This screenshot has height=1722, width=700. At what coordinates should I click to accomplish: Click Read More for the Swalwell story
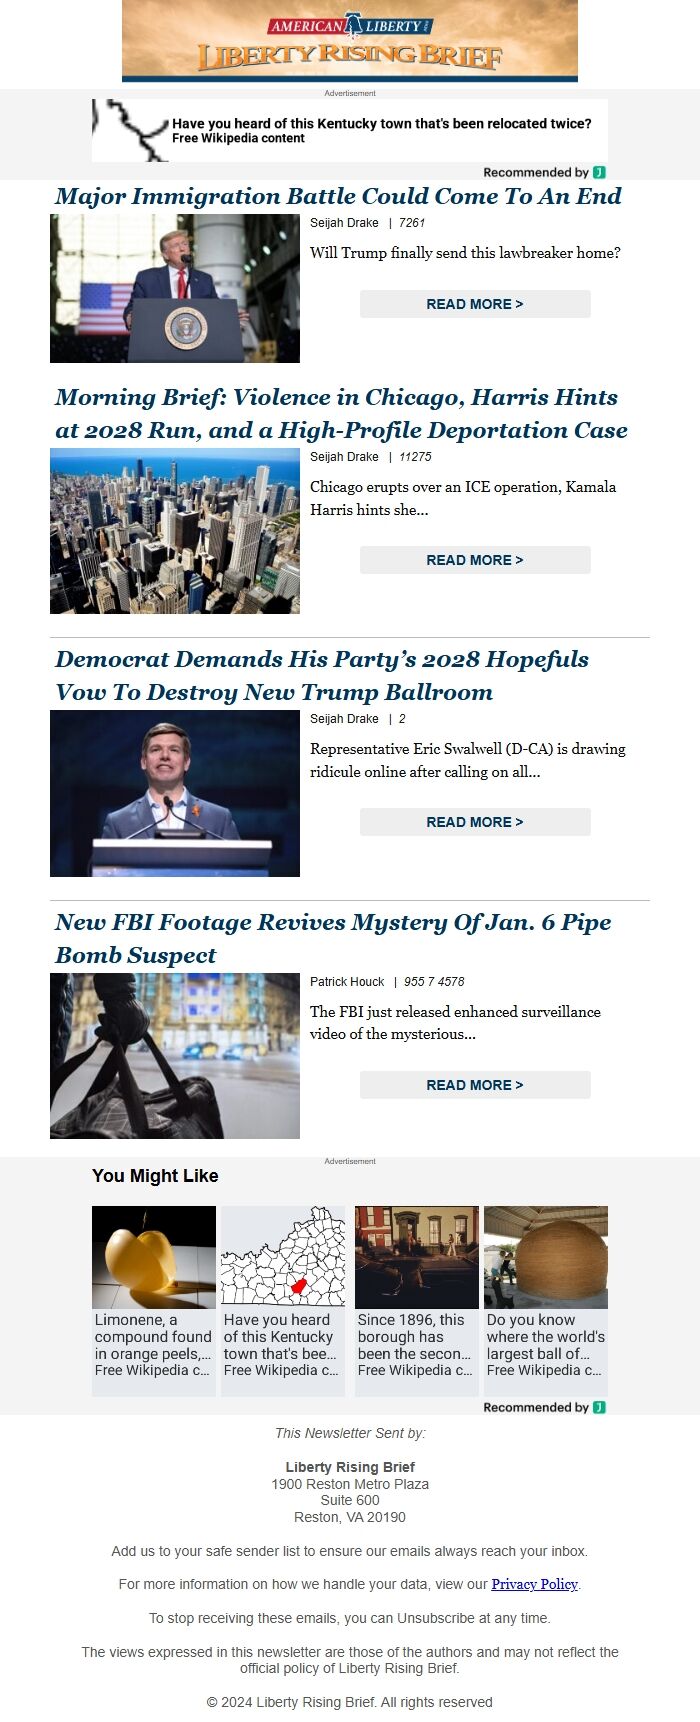[475, 822]
